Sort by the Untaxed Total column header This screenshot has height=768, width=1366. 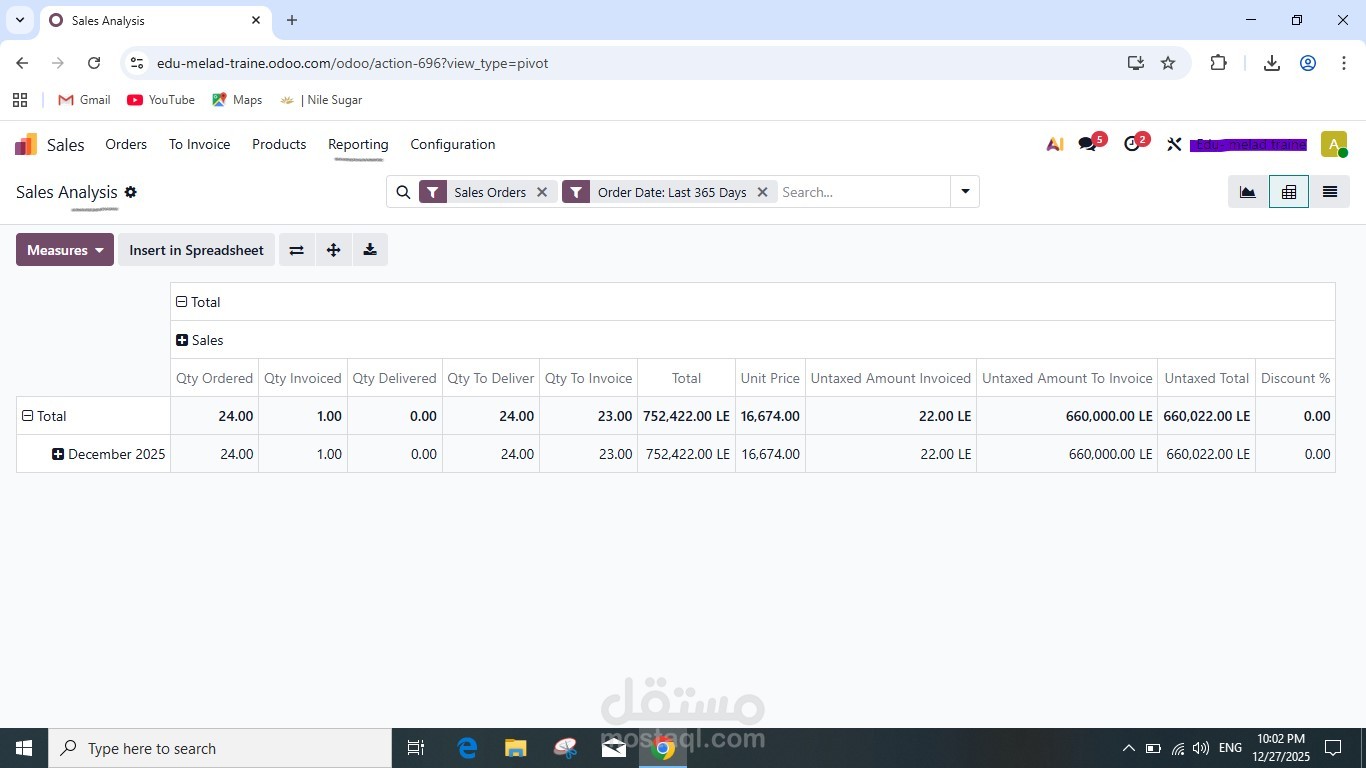click(1207, 378)
